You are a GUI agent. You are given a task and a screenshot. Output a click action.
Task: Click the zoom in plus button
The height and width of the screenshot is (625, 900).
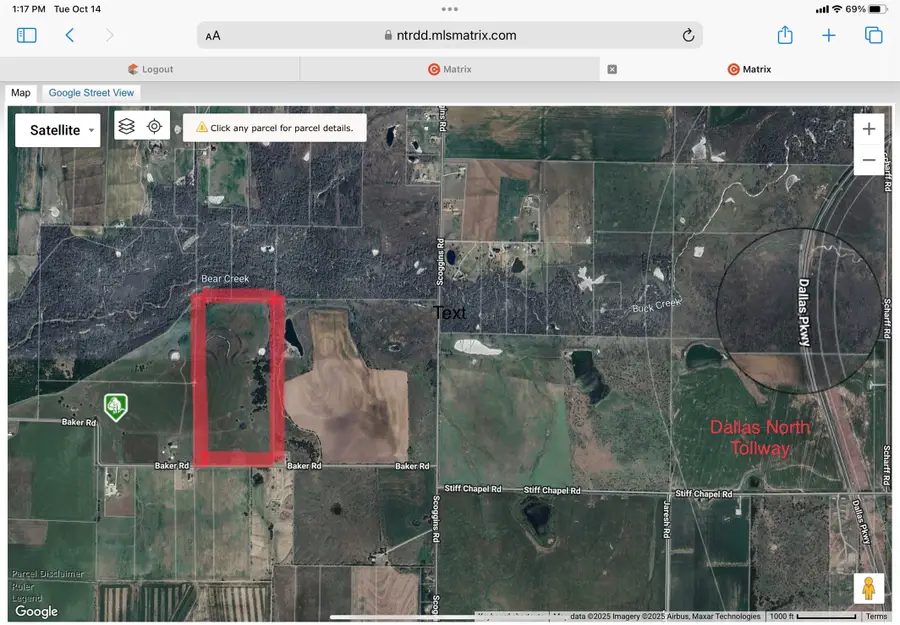click(868, 128)
